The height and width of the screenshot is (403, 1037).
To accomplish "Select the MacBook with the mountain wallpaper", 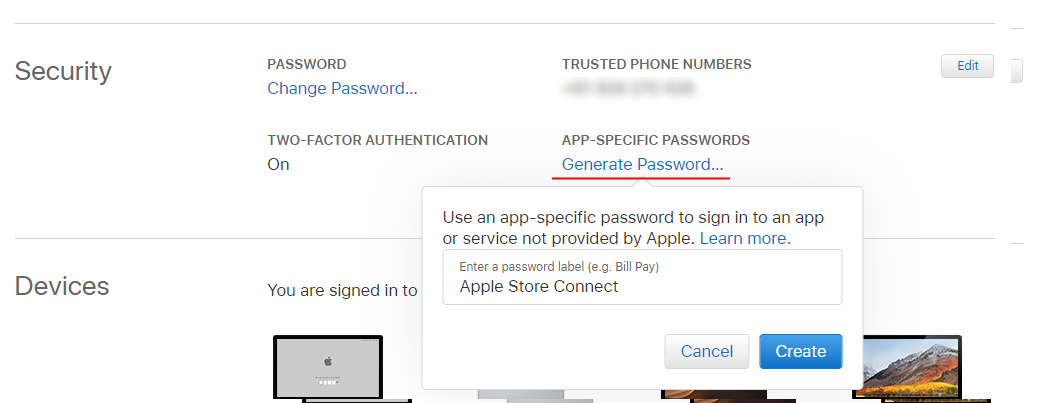I will point(907,367).
